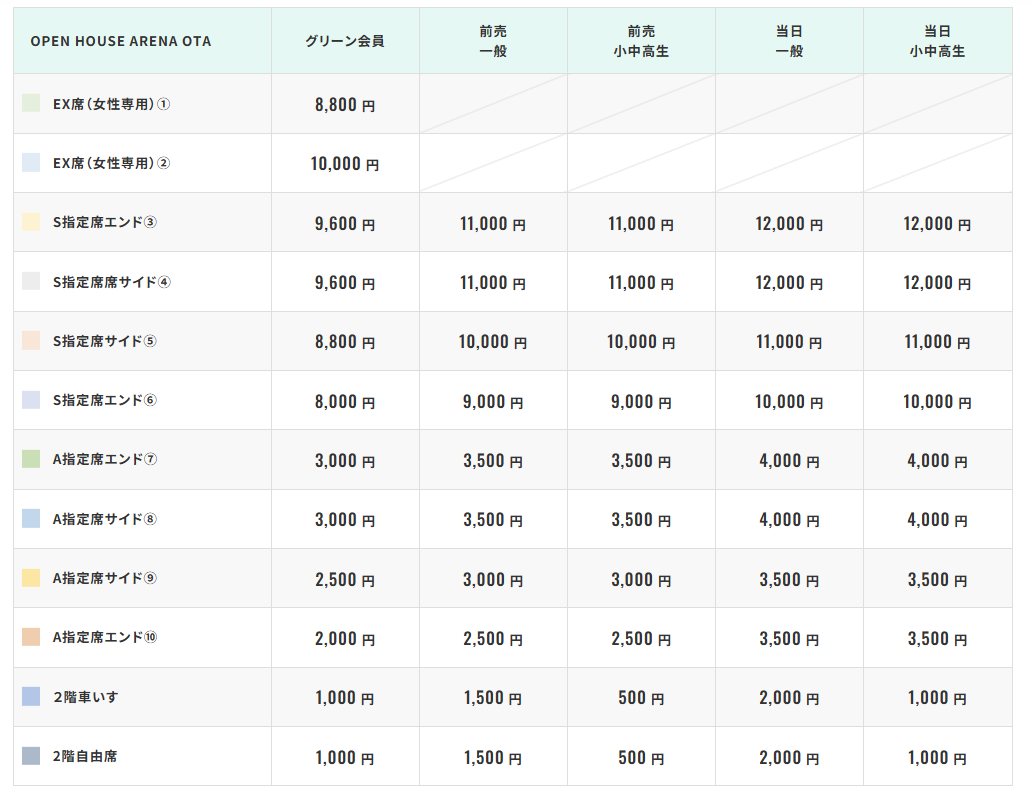Select the gray-blue swatch for 2階自由席
The width and height of the screenshot is (1033, 797).
click(31, 756)
